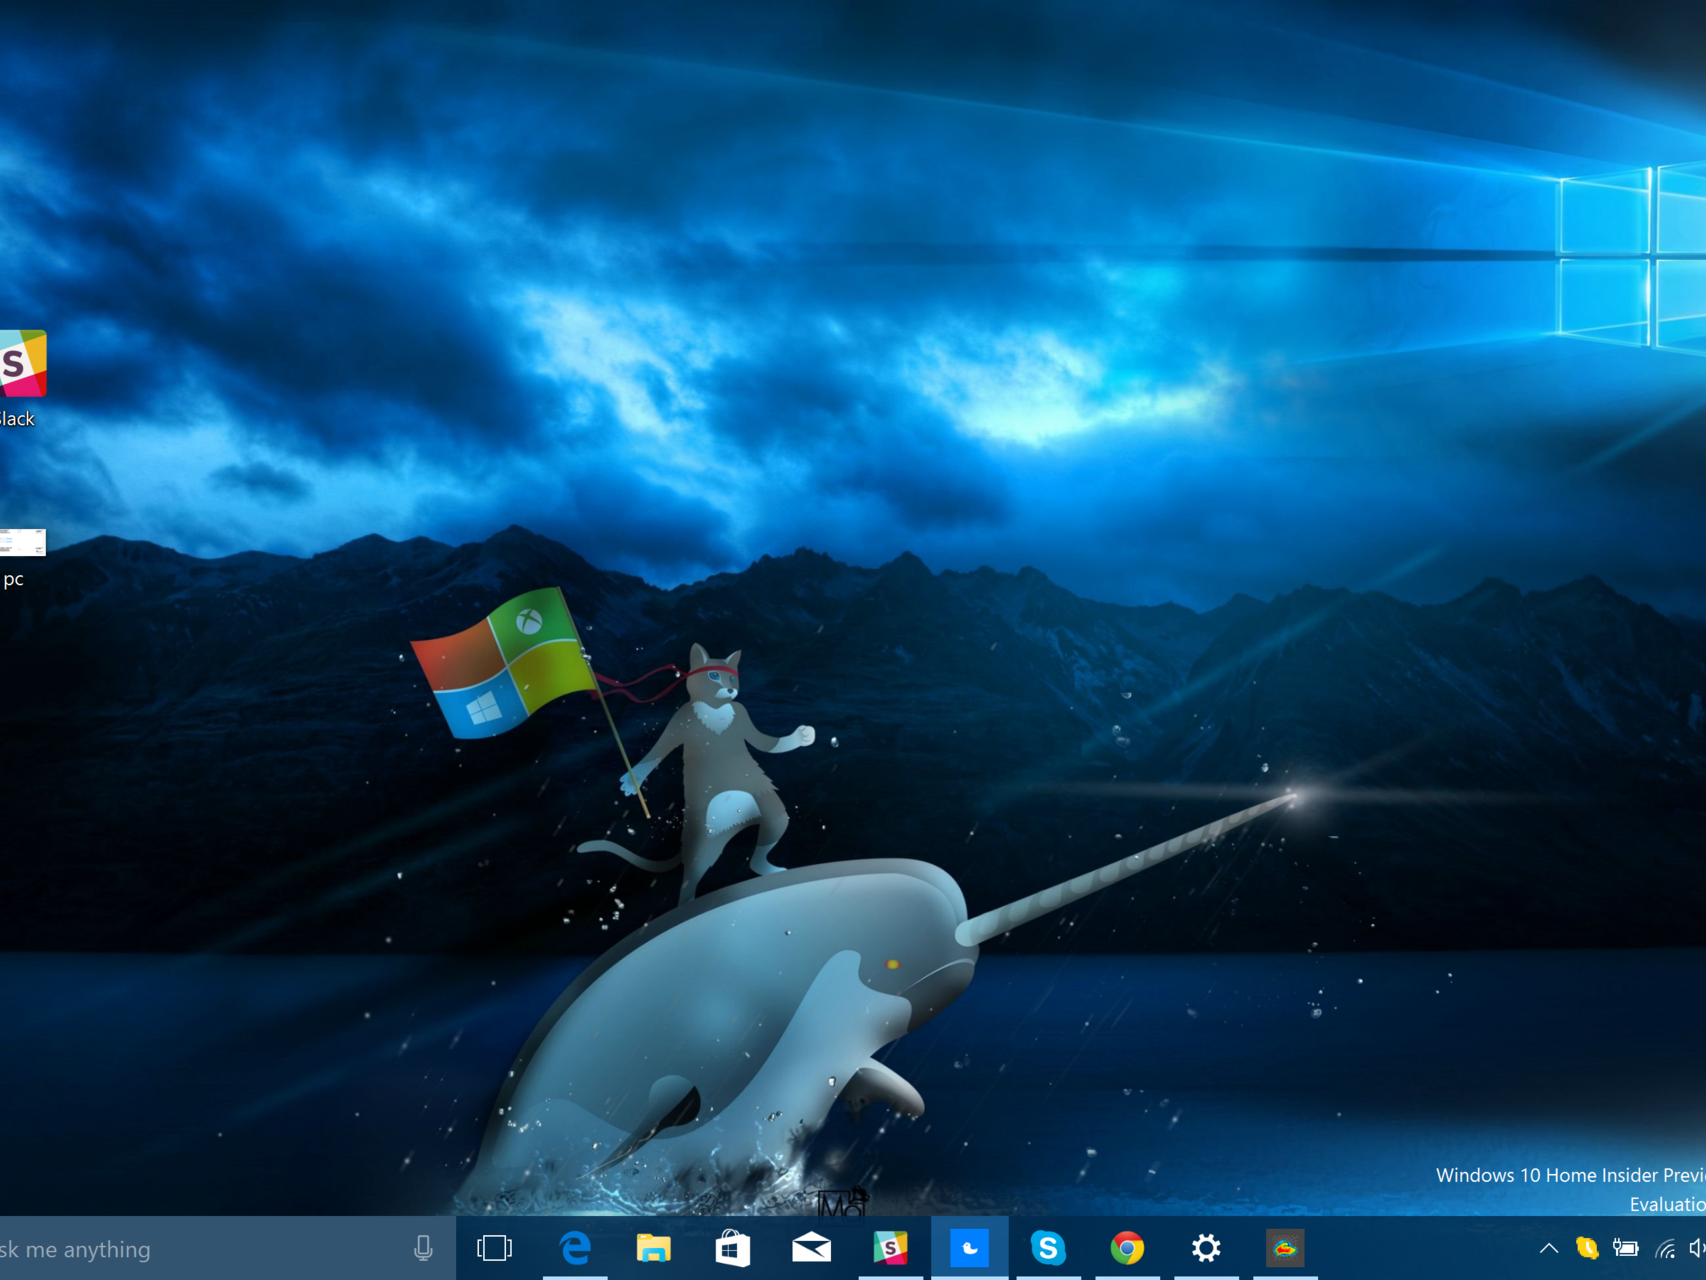Open the Wi-Fi network tray icon

(1665, 1248)
